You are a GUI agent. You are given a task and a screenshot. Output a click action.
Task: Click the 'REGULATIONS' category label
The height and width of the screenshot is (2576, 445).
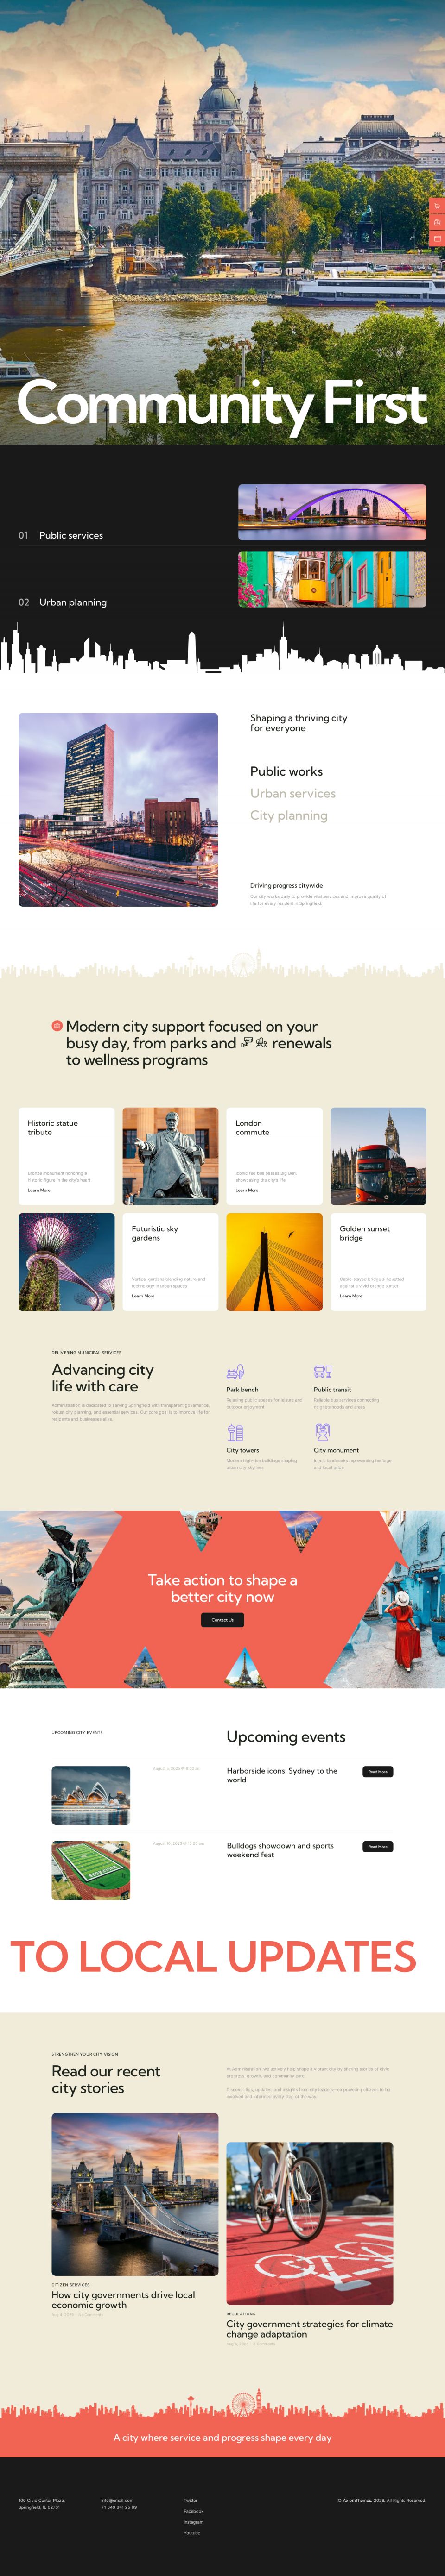(241, 2313)
